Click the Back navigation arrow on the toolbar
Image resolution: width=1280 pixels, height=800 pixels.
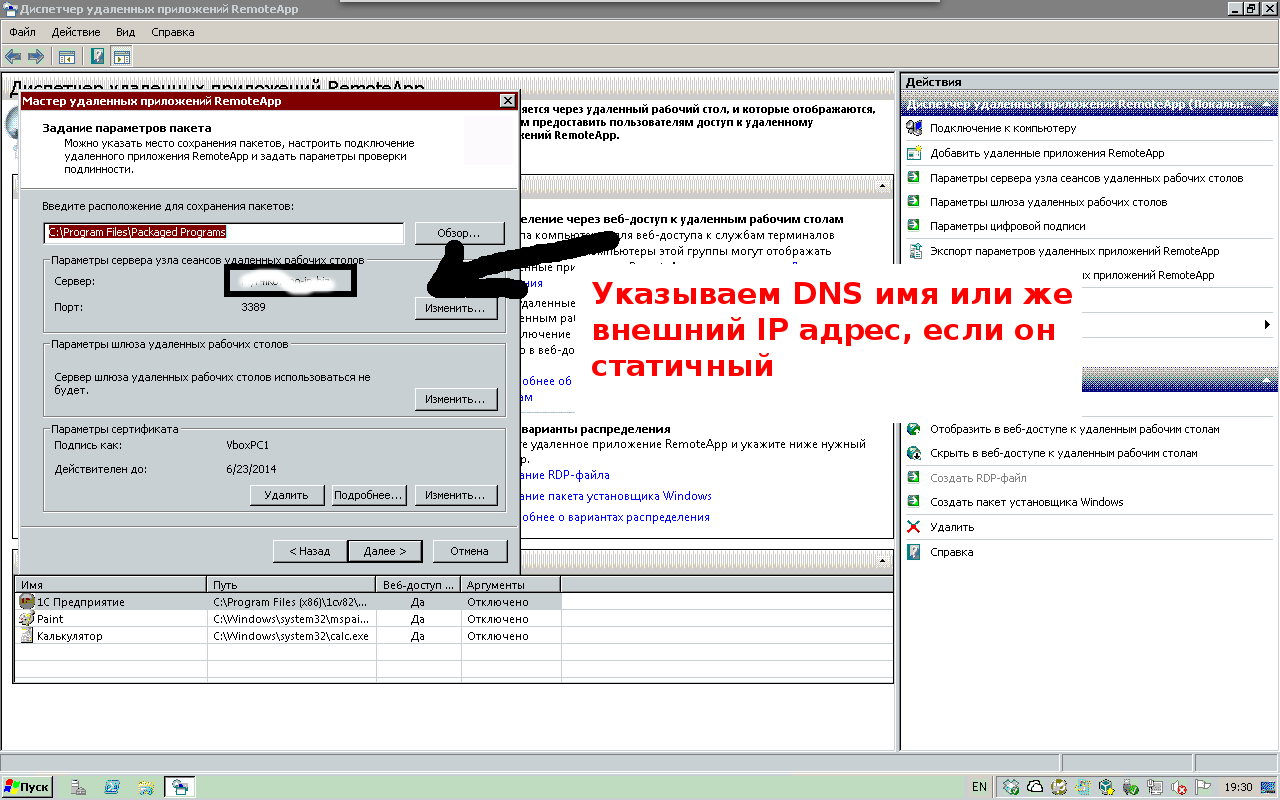[13, 56]
